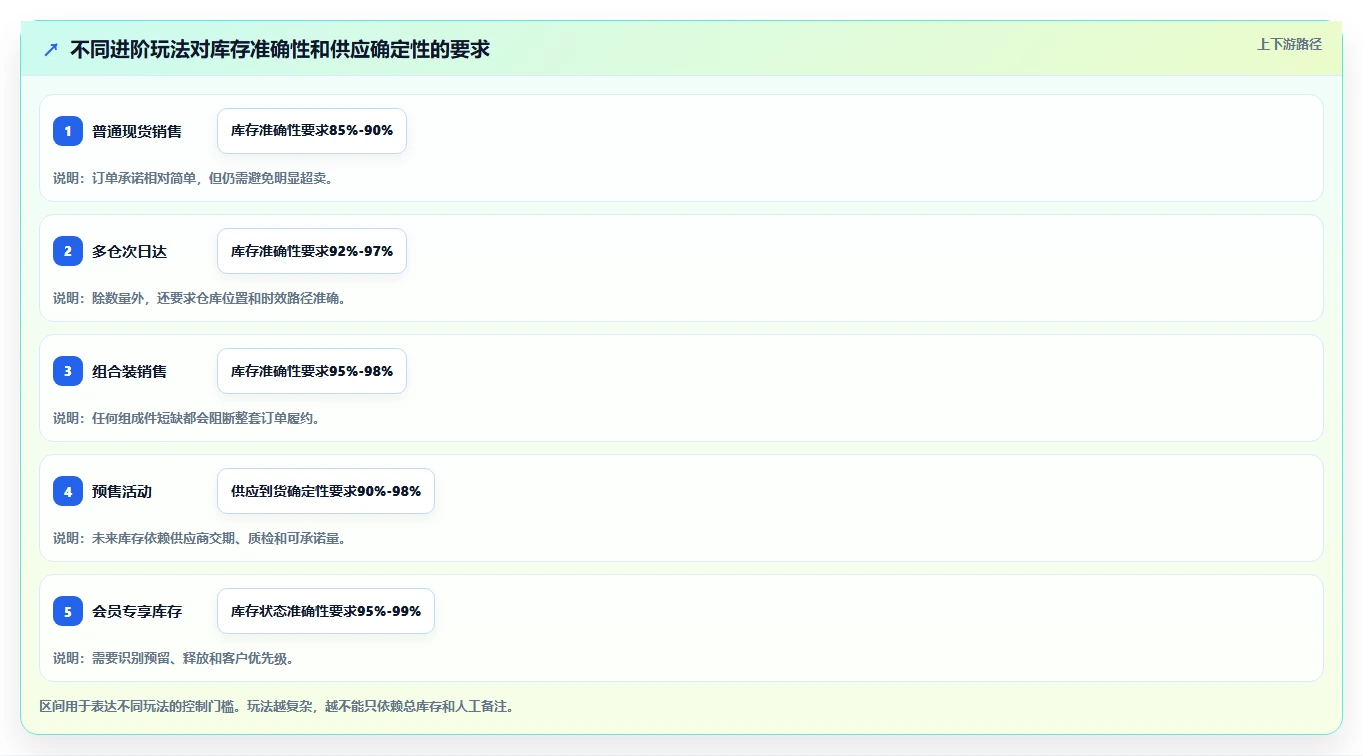Select the 库存准确性要求92%-97% pill

coord(312,251)
